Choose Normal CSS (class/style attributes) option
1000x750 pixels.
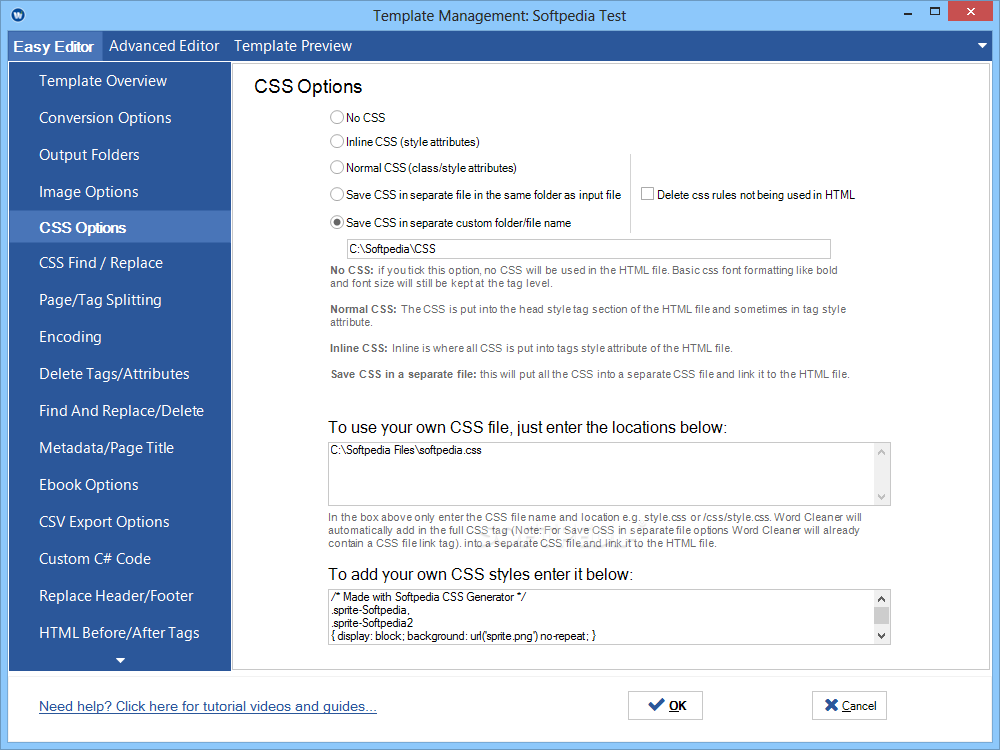(x=337, y=168)
